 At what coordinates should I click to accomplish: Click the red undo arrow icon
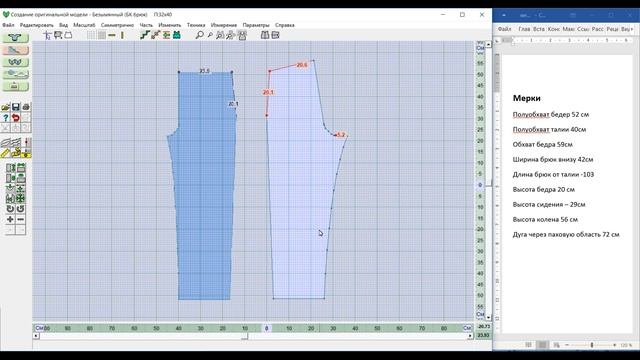16,118
